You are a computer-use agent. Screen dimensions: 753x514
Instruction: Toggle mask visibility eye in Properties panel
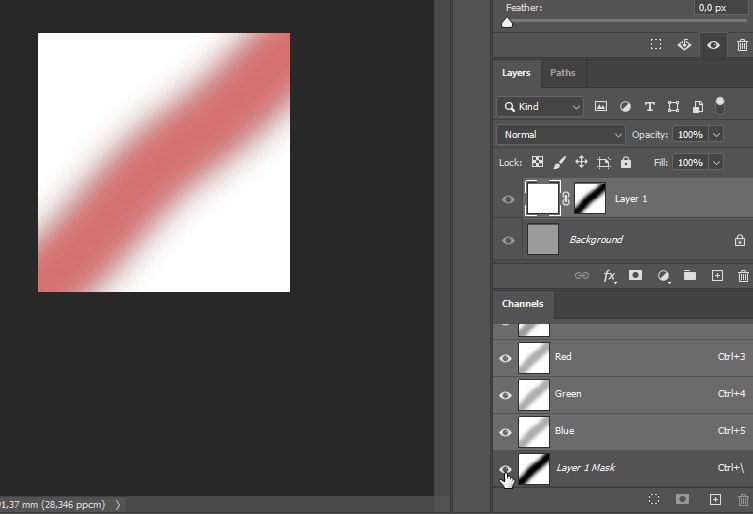(713, 45)
